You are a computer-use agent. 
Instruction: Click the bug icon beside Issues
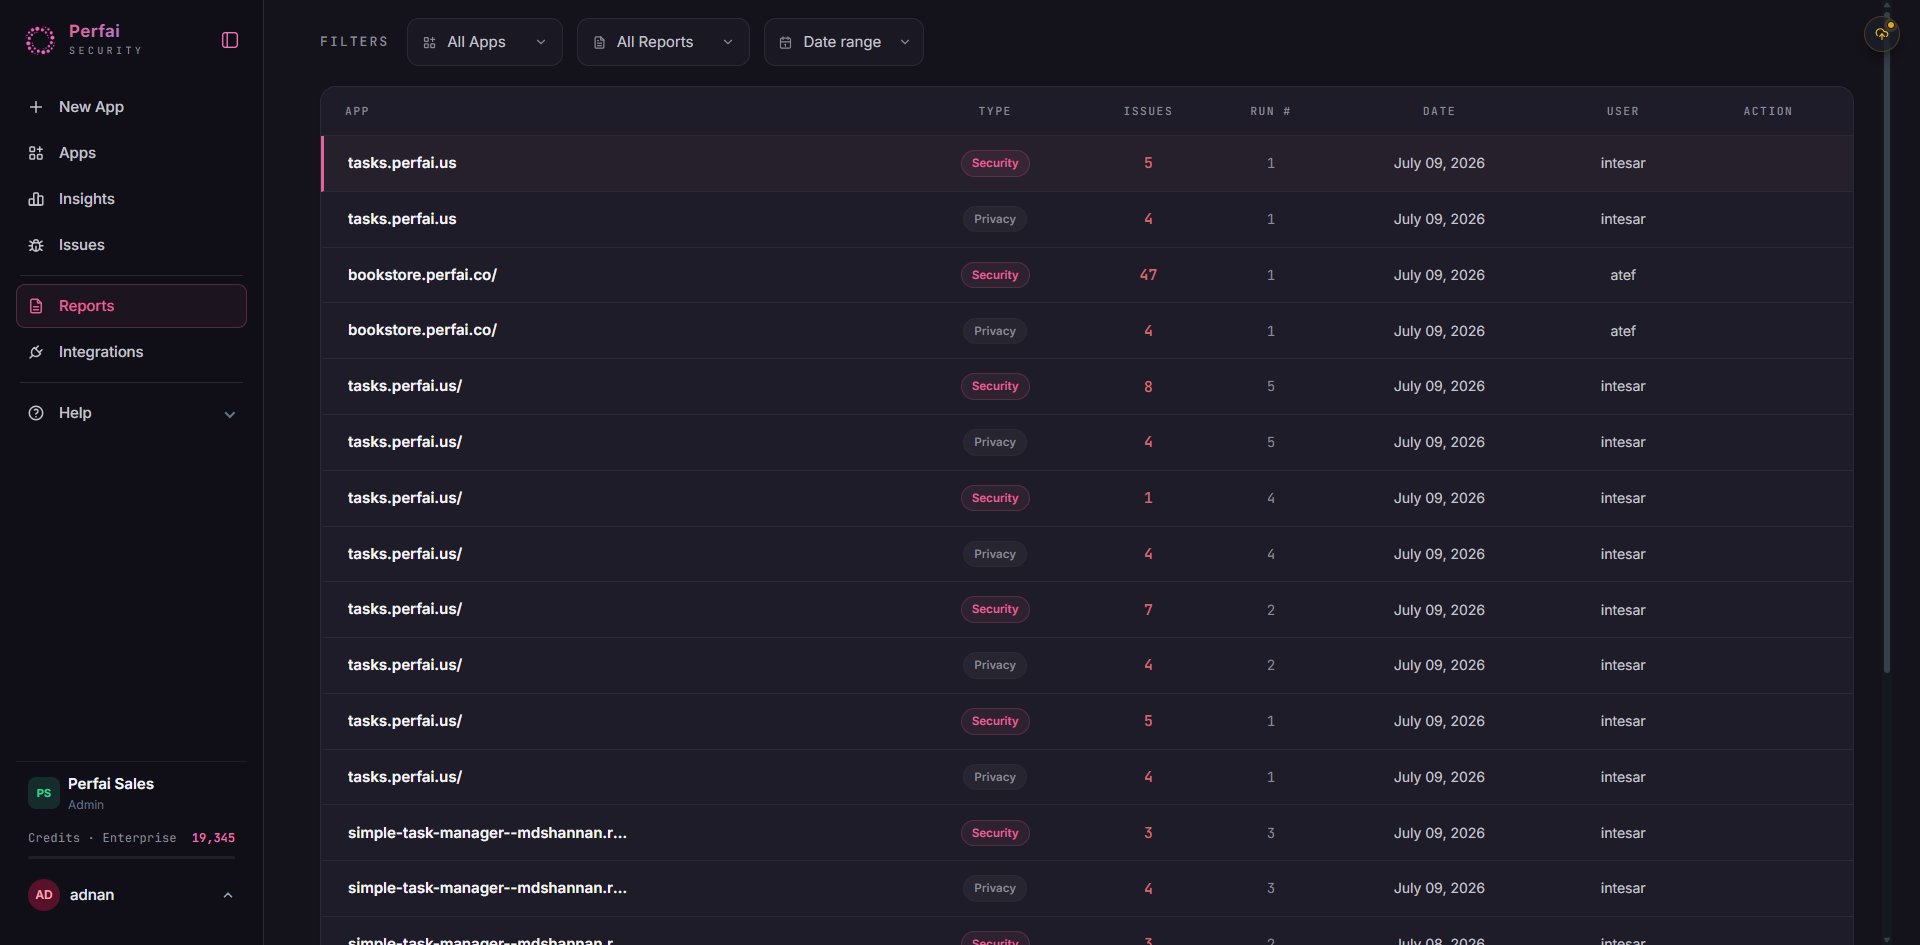(x=36, y=245)
